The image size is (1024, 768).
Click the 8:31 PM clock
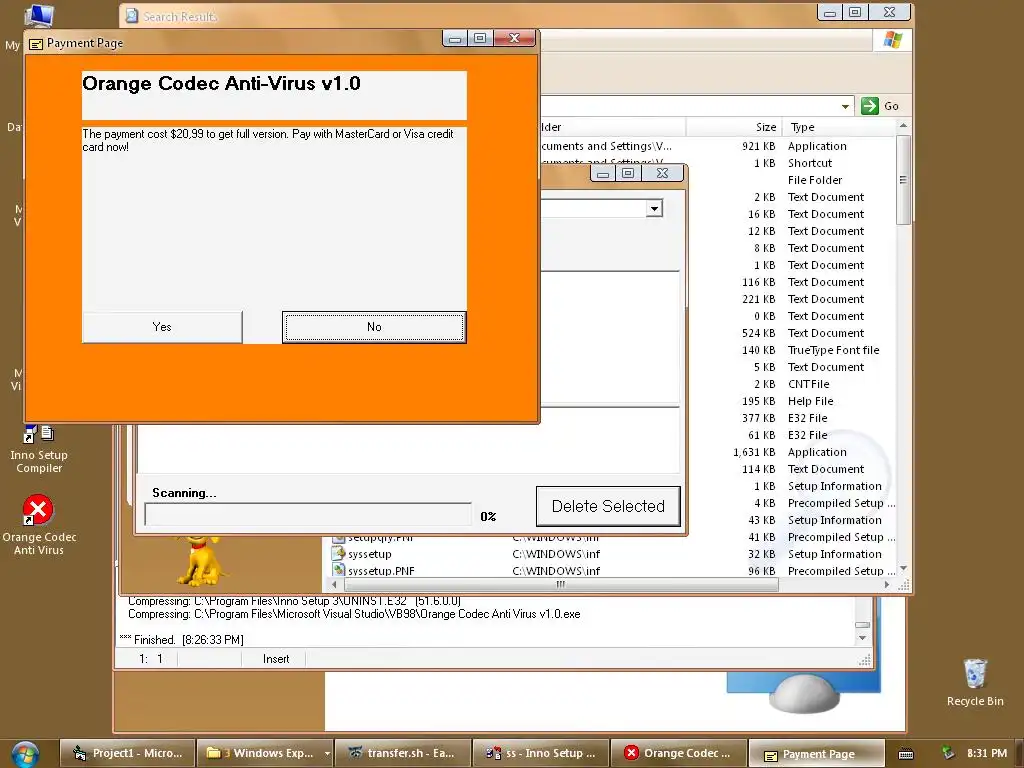[987, 753]
